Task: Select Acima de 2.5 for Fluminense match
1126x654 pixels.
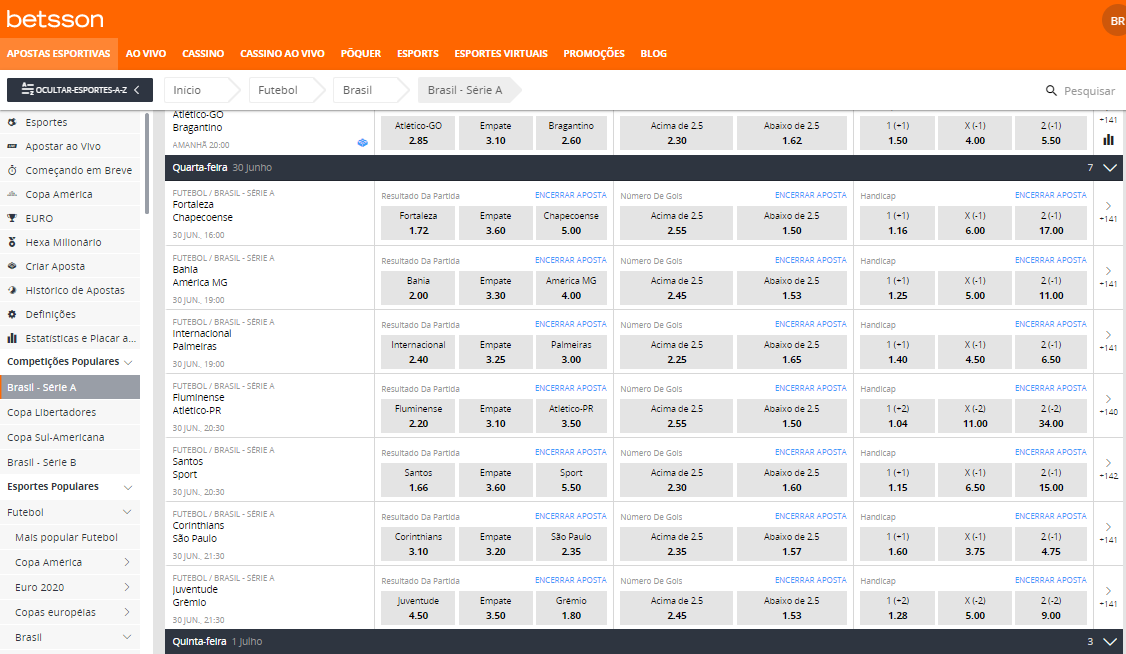Action: (x=676, y=416)
